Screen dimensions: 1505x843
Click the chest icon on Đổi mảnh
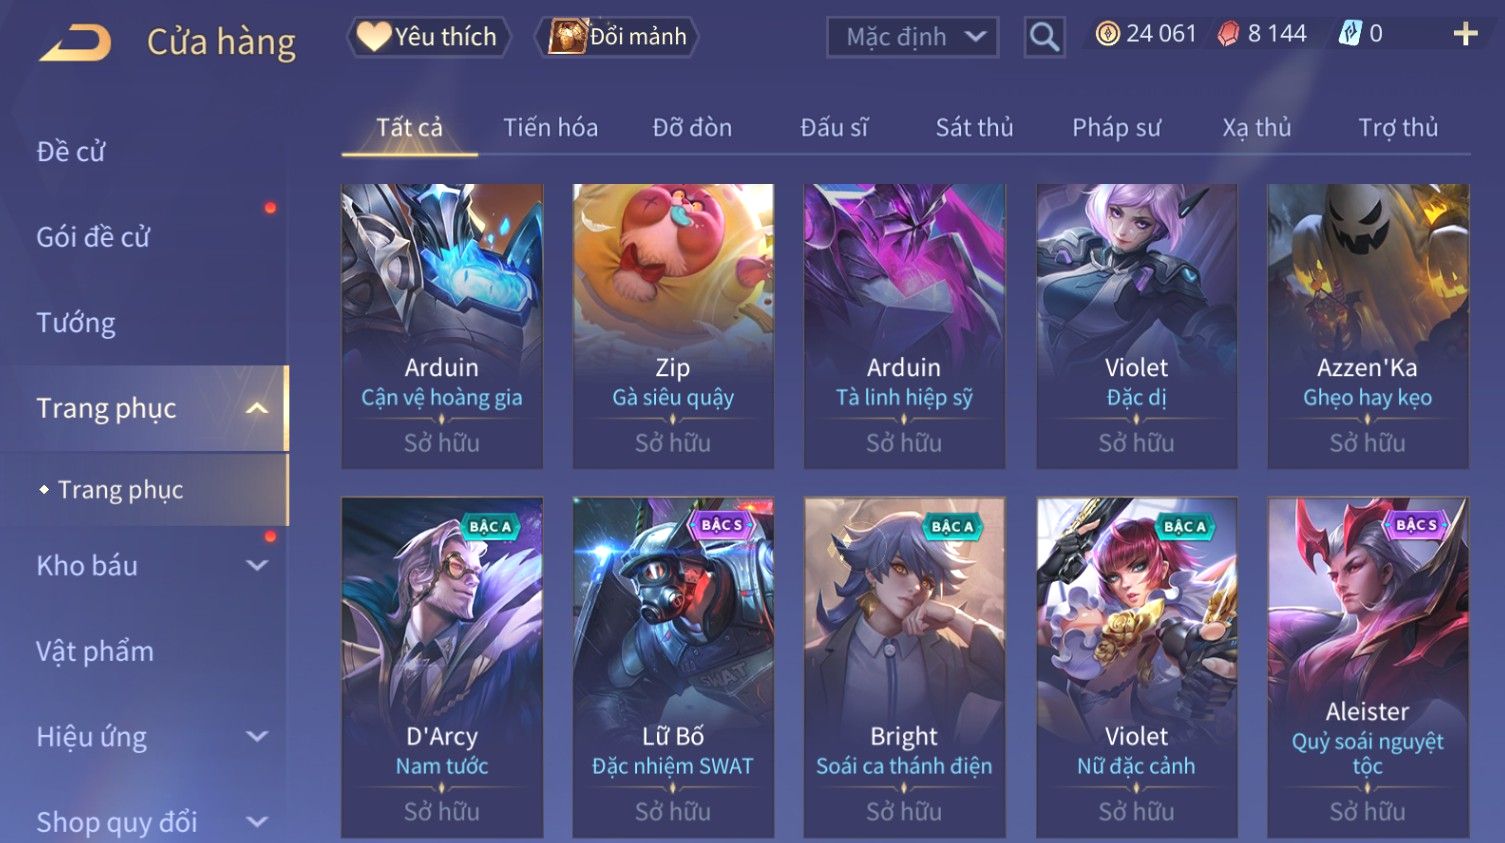tap(567, 37)
